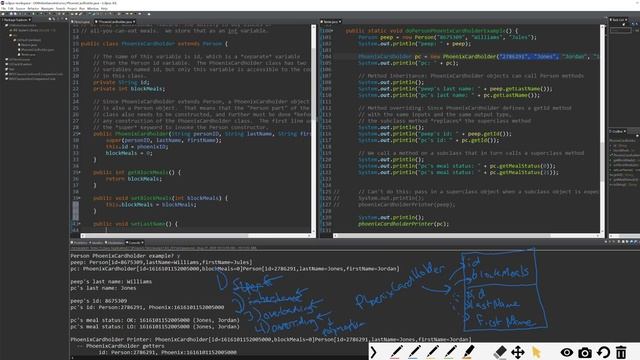The height and width of the screenshot is (360, 640).
Task: Click console line "pc's last name: Jones"
Action: [103, 288]
